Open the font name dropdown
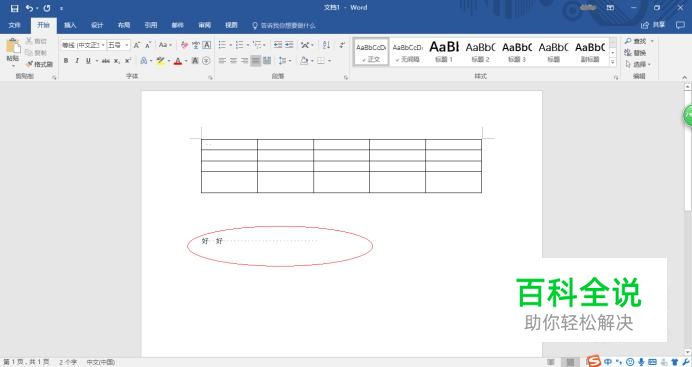Viewport: 692px width, 367px height. click(x=103, y=45)
